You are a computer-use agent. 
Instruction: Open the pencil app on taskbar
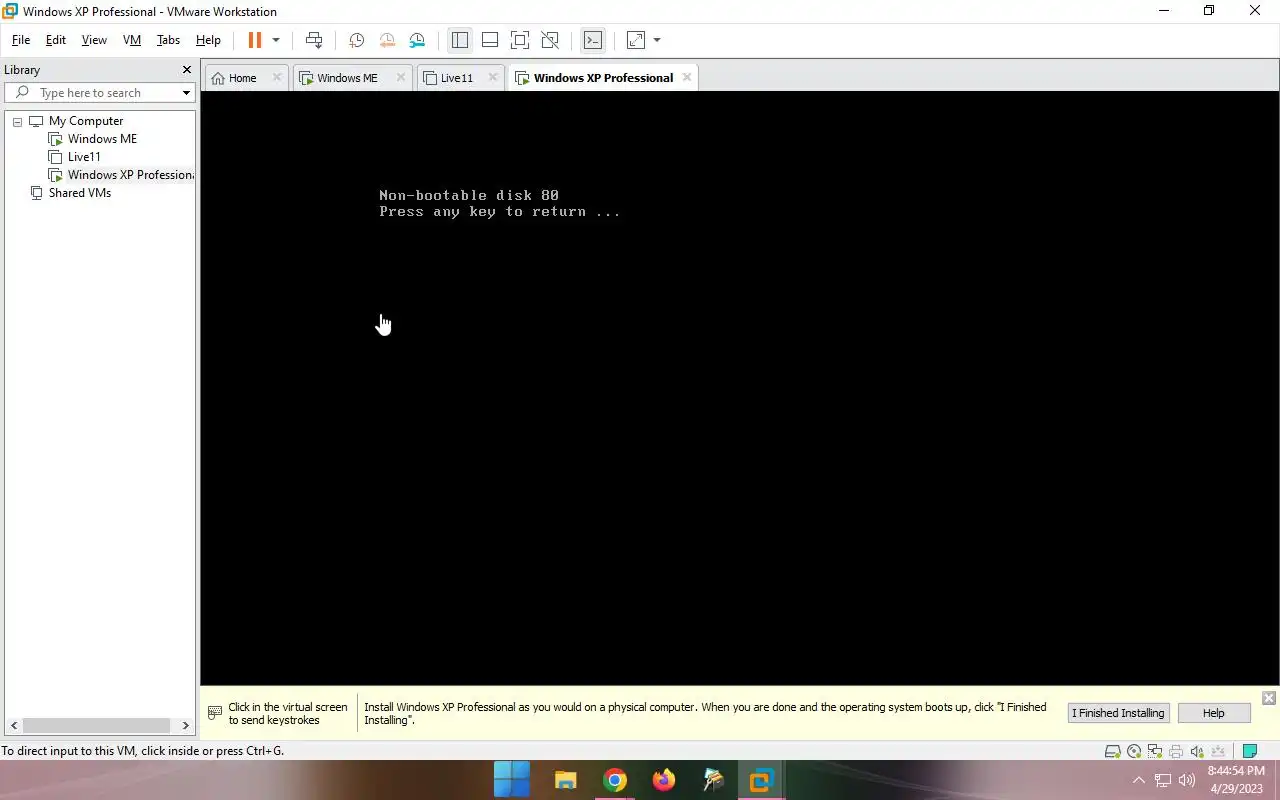[x=712, y=780]
